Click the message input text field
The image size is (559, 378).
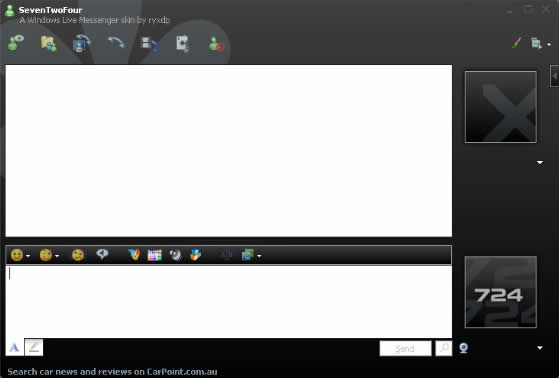coord(229,301)
